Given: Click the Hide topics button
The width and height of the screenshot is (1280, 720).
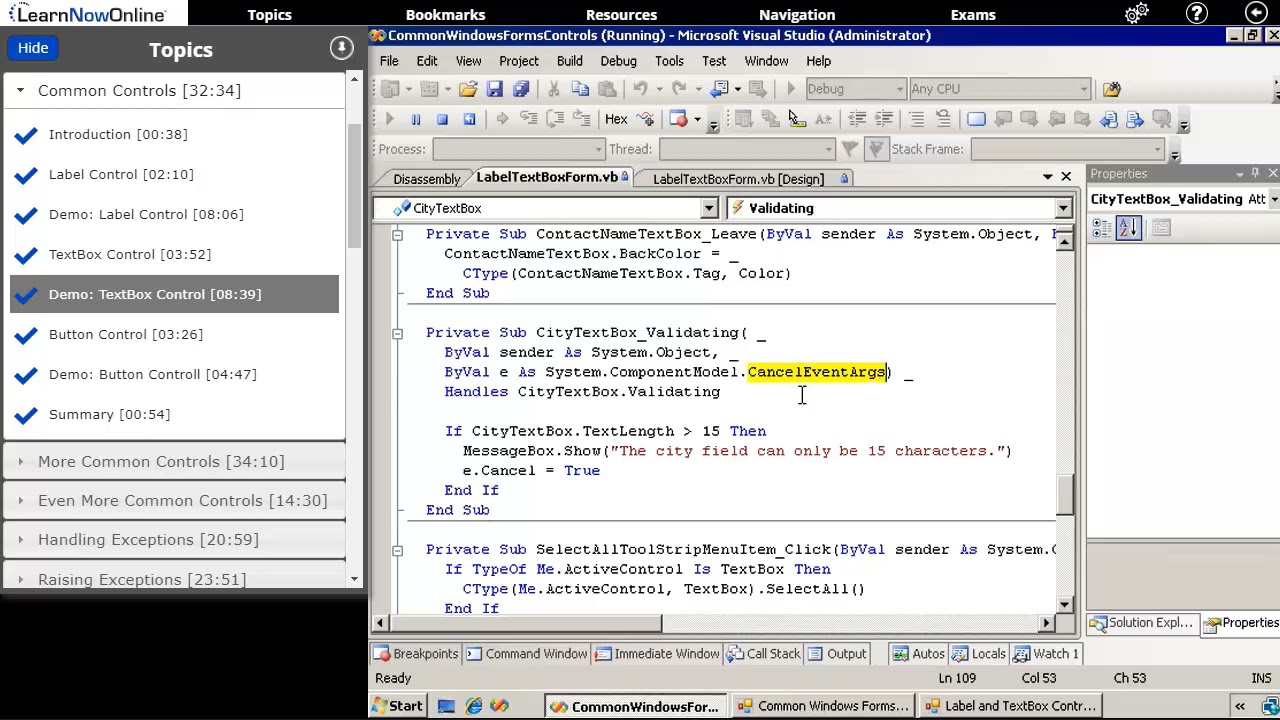Looking at the screenshot, I should tap(33, 48).
